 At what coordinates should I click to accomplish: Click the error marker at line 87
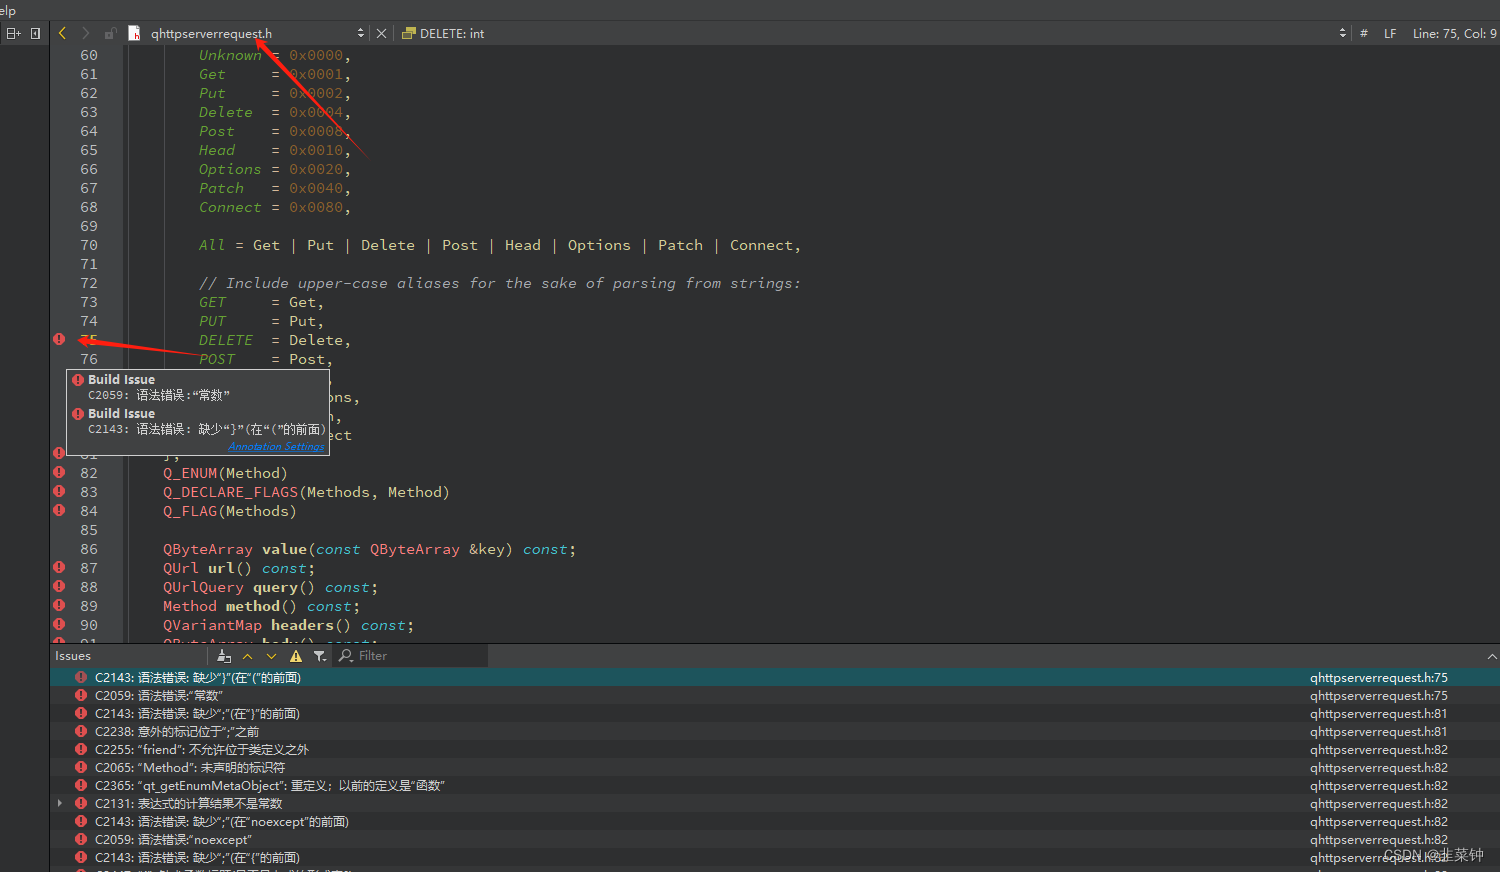coord(59,567)
